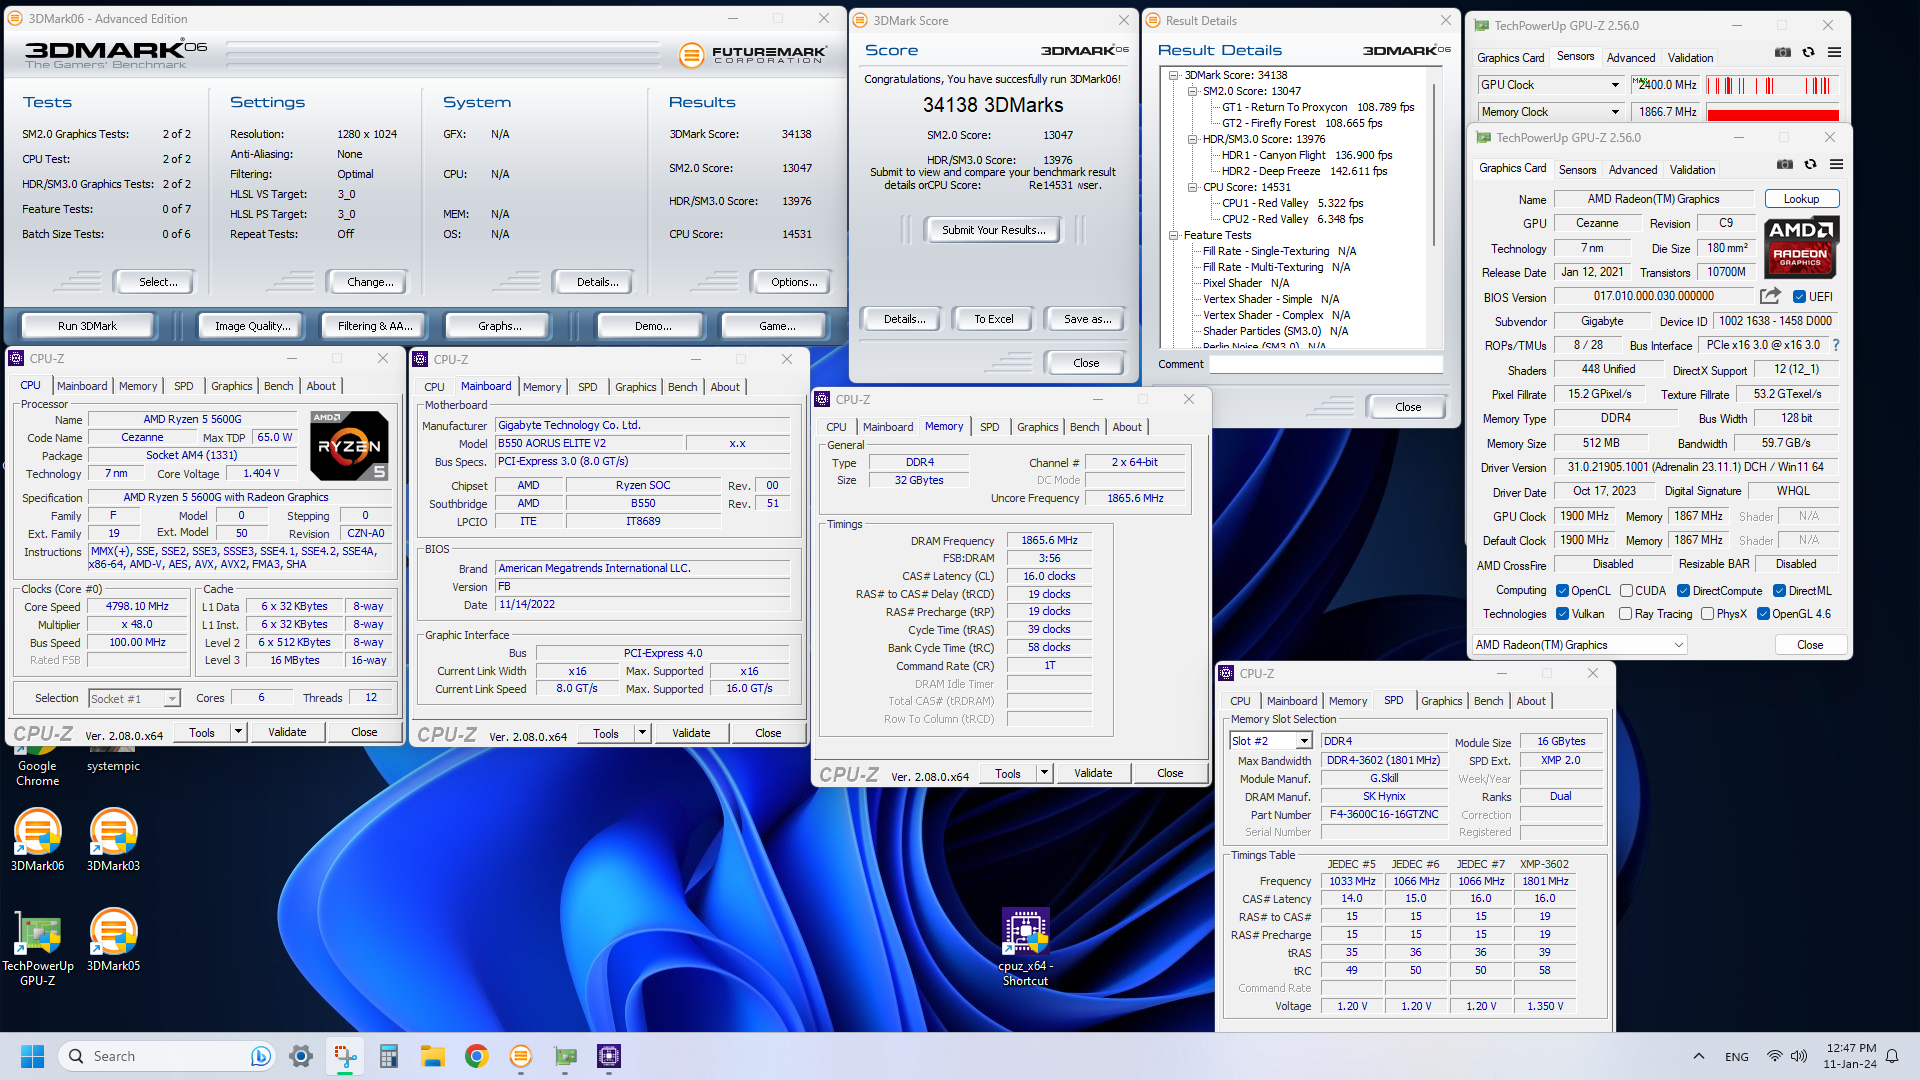
Task: Click the 3DMark orange icon on the taskbar
Action: [x=521, y=1056]
